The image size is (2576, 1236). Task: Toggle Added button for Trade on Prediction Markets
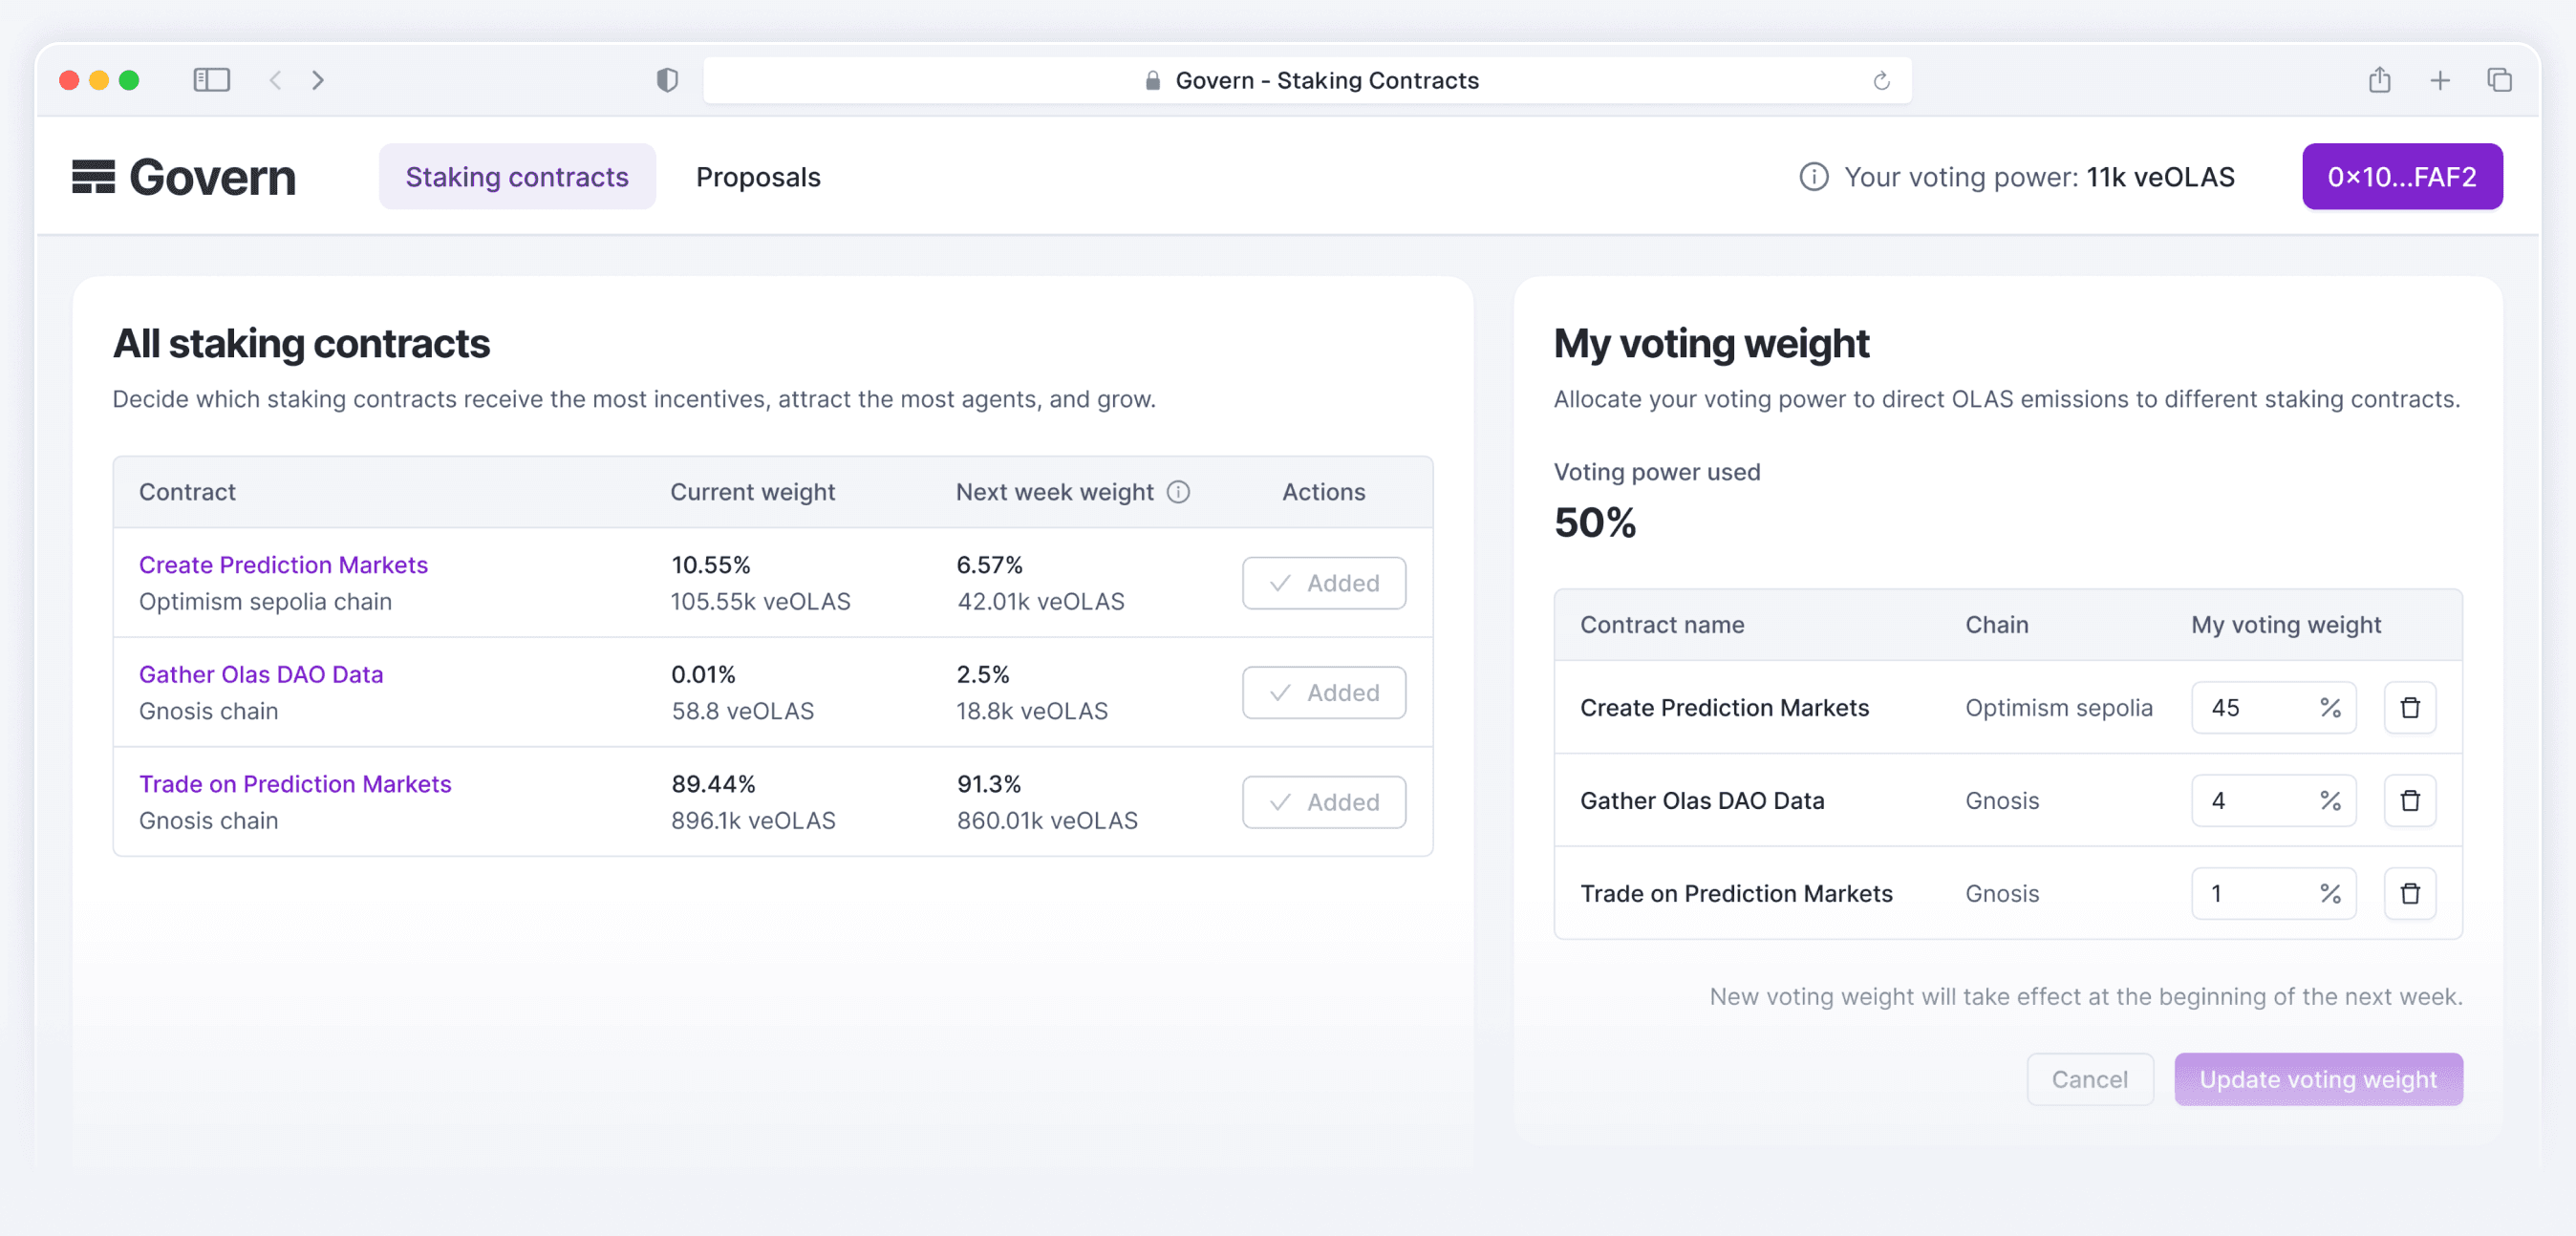[1323, 802]
